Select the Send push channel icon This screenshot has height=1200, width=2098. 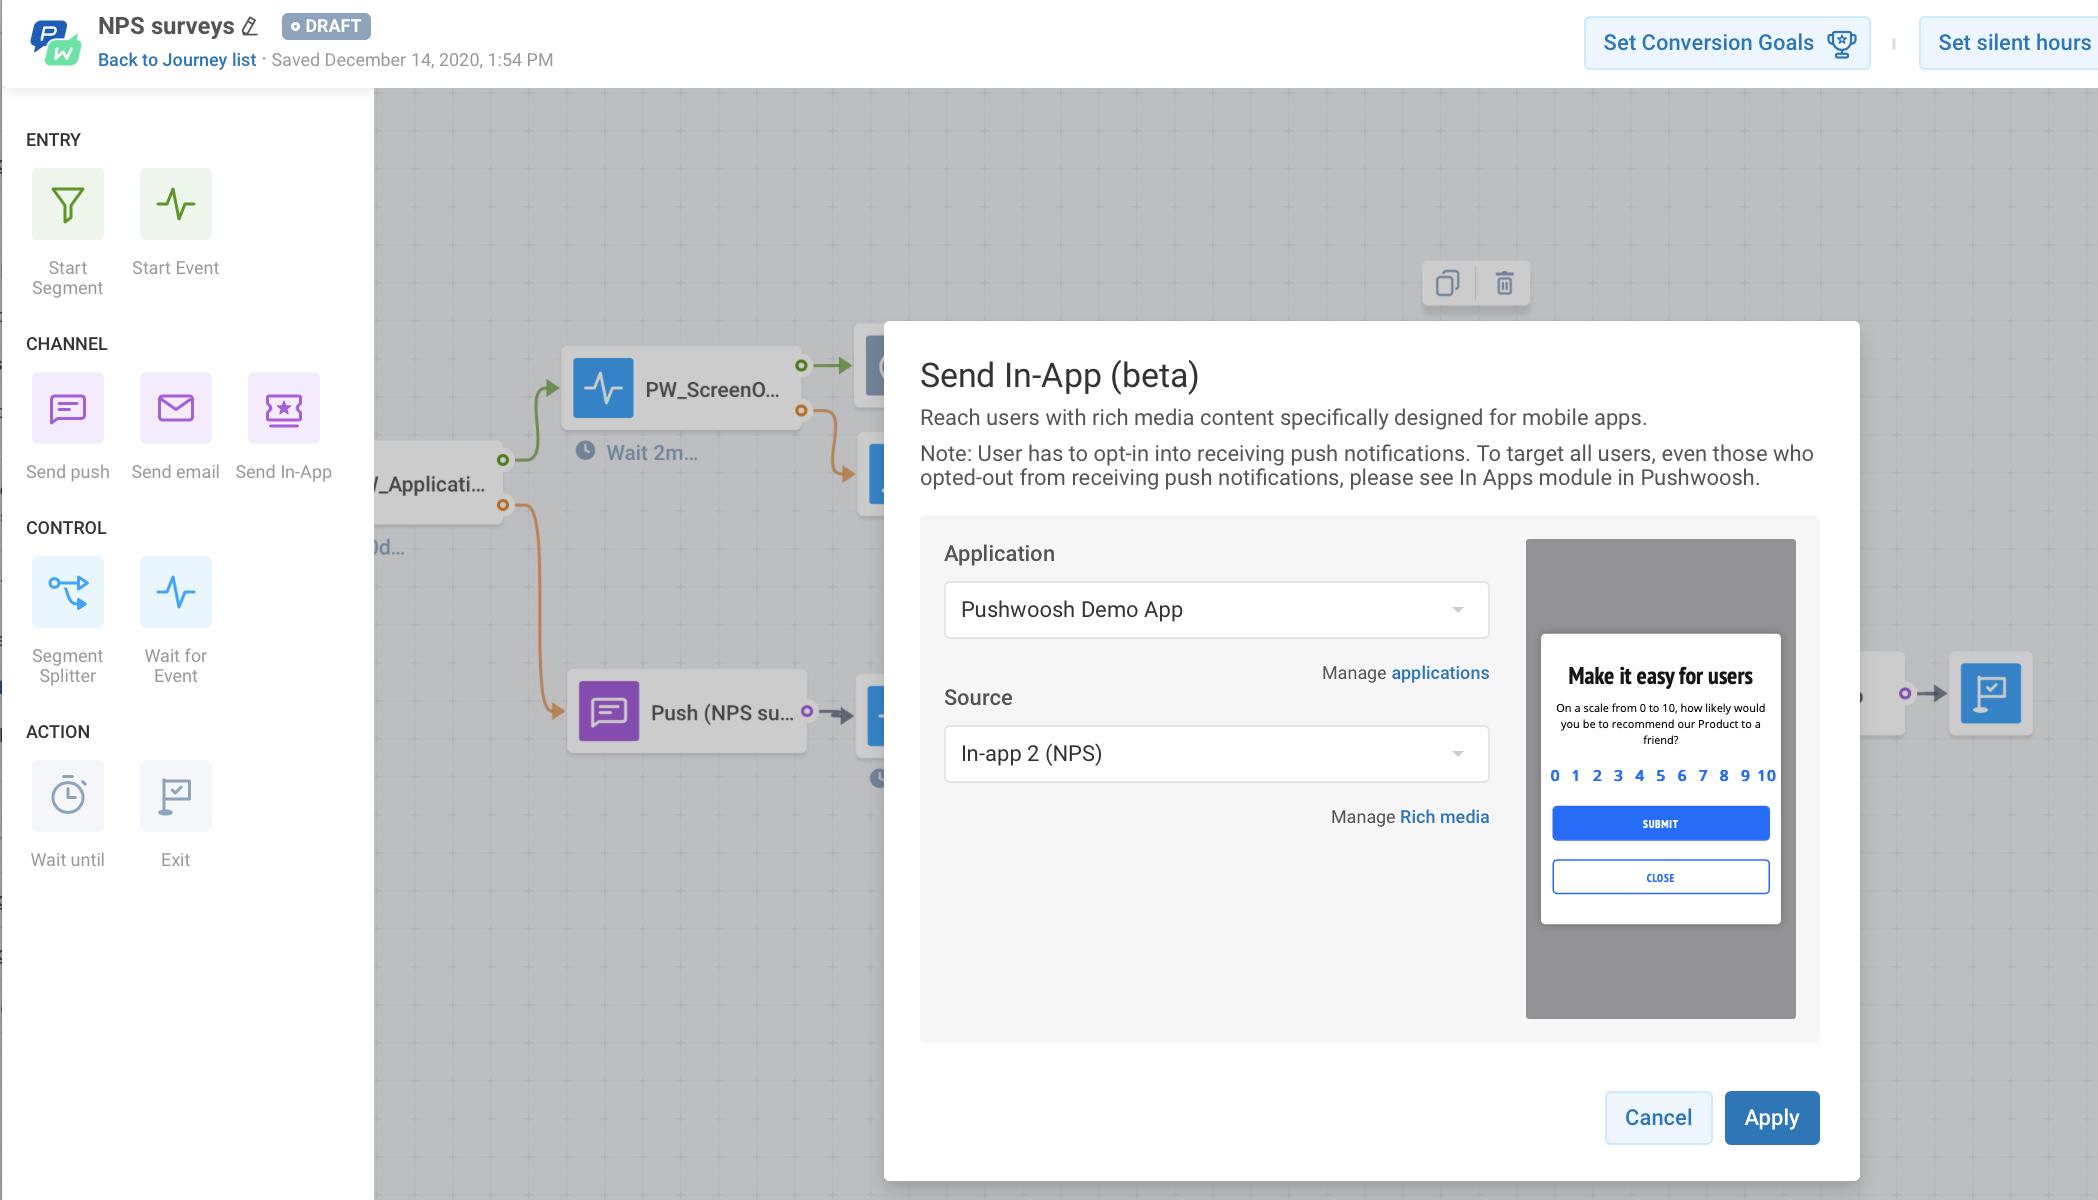(x=68, y=408)
